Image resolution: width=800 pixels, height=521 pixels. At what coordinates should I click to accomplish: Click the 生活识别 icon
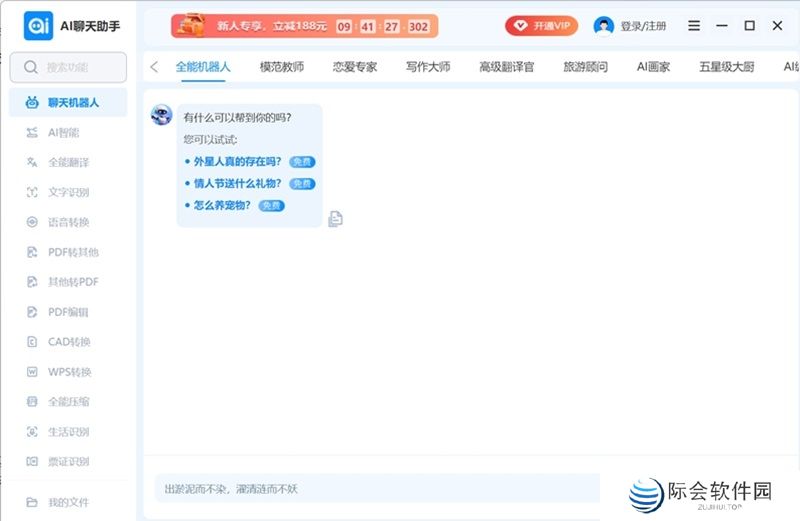click(x=32, y=432)
